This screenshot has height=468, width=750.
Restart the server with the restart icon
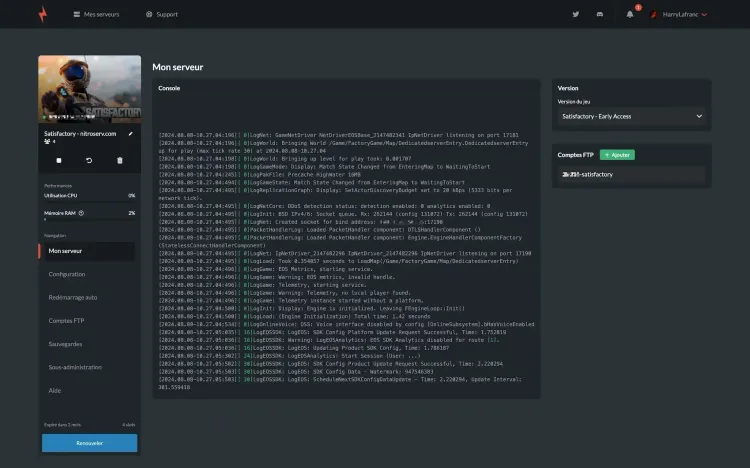(x=89, y=160)
